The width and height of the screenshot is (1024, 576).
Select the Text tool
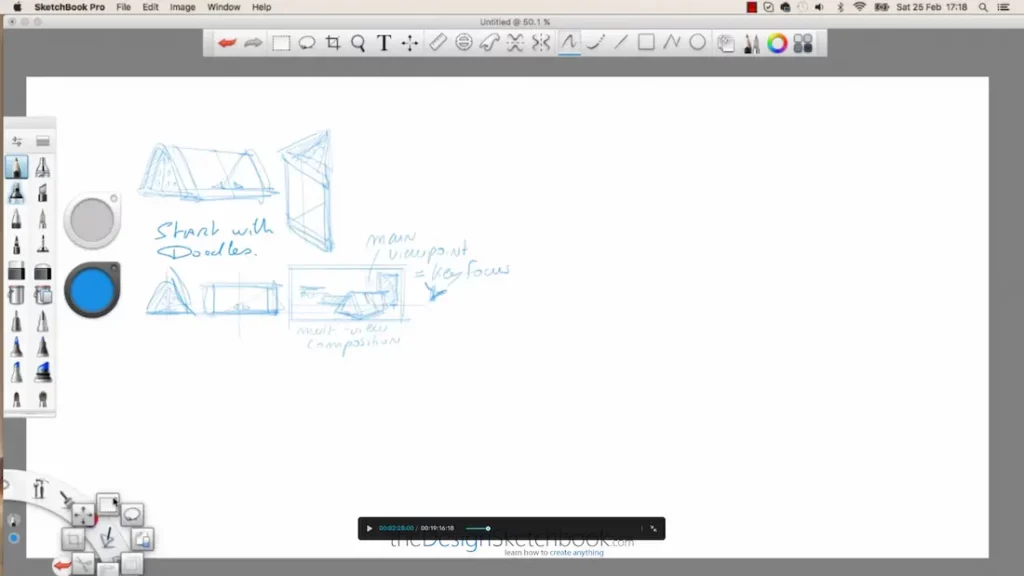pos(384,43)
